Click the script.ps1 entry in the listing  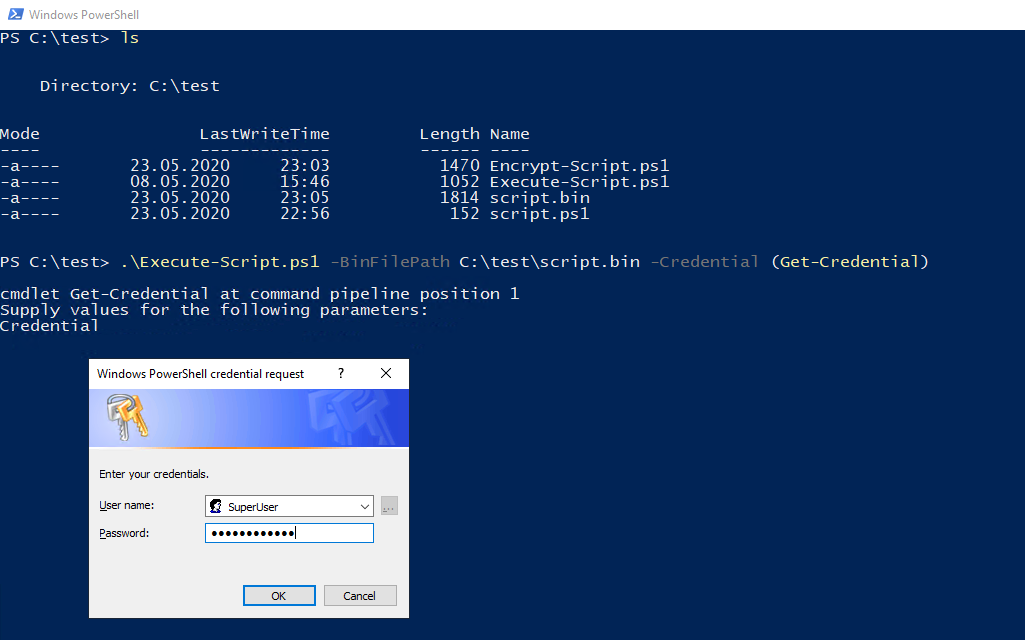(540, 214)
